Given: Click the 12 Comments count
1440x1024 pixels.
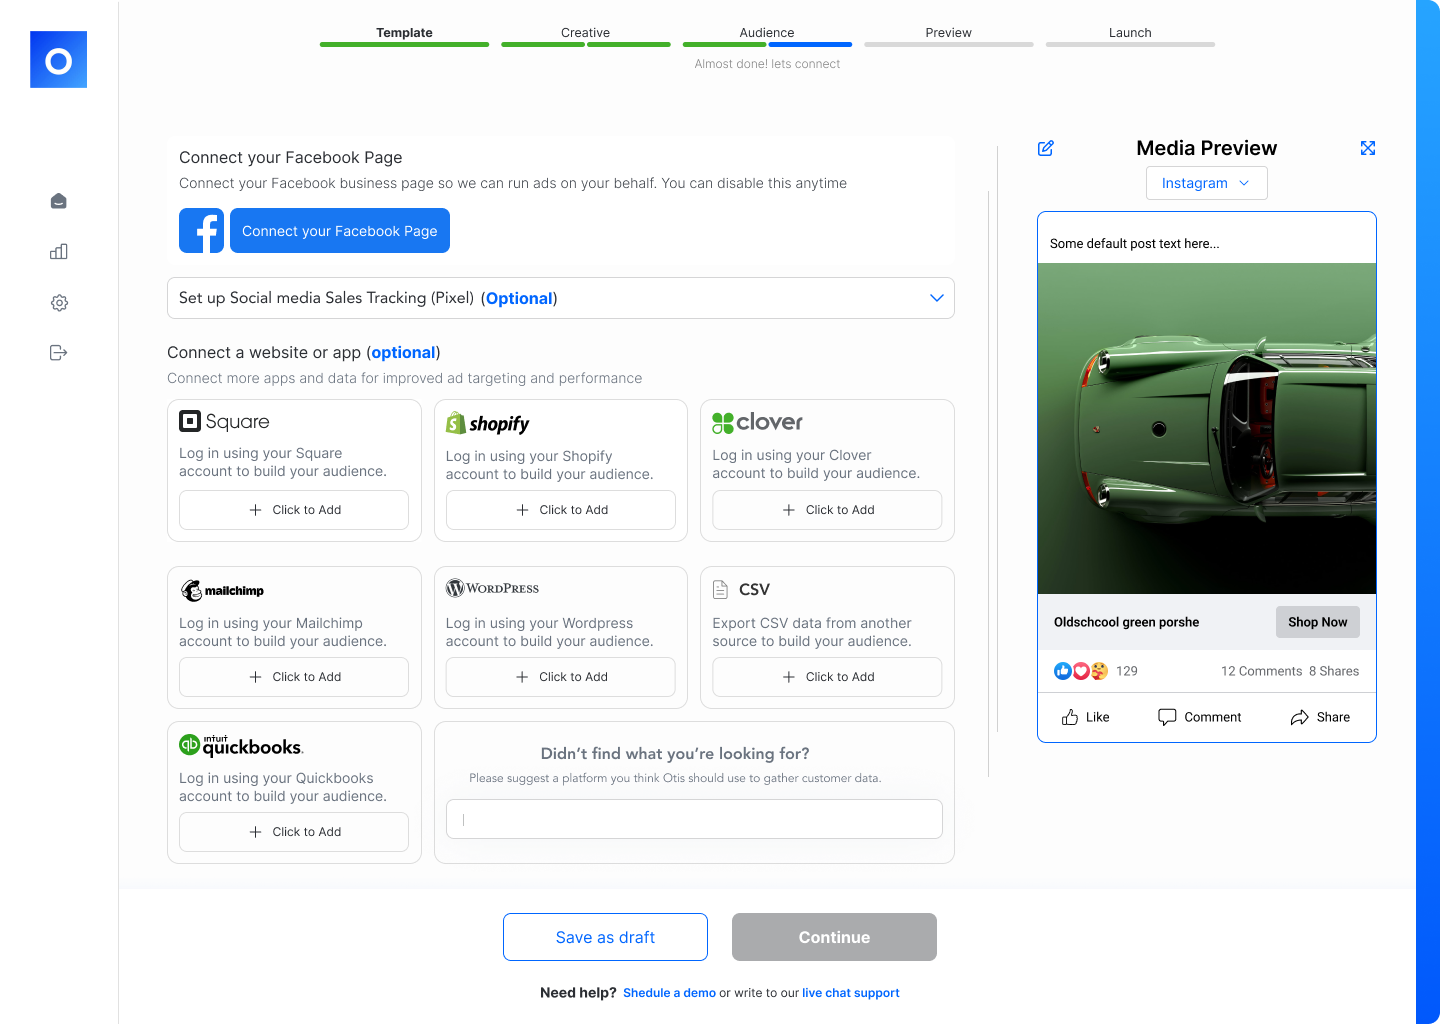Looking at the screenshot, I should pos(1261,671).
